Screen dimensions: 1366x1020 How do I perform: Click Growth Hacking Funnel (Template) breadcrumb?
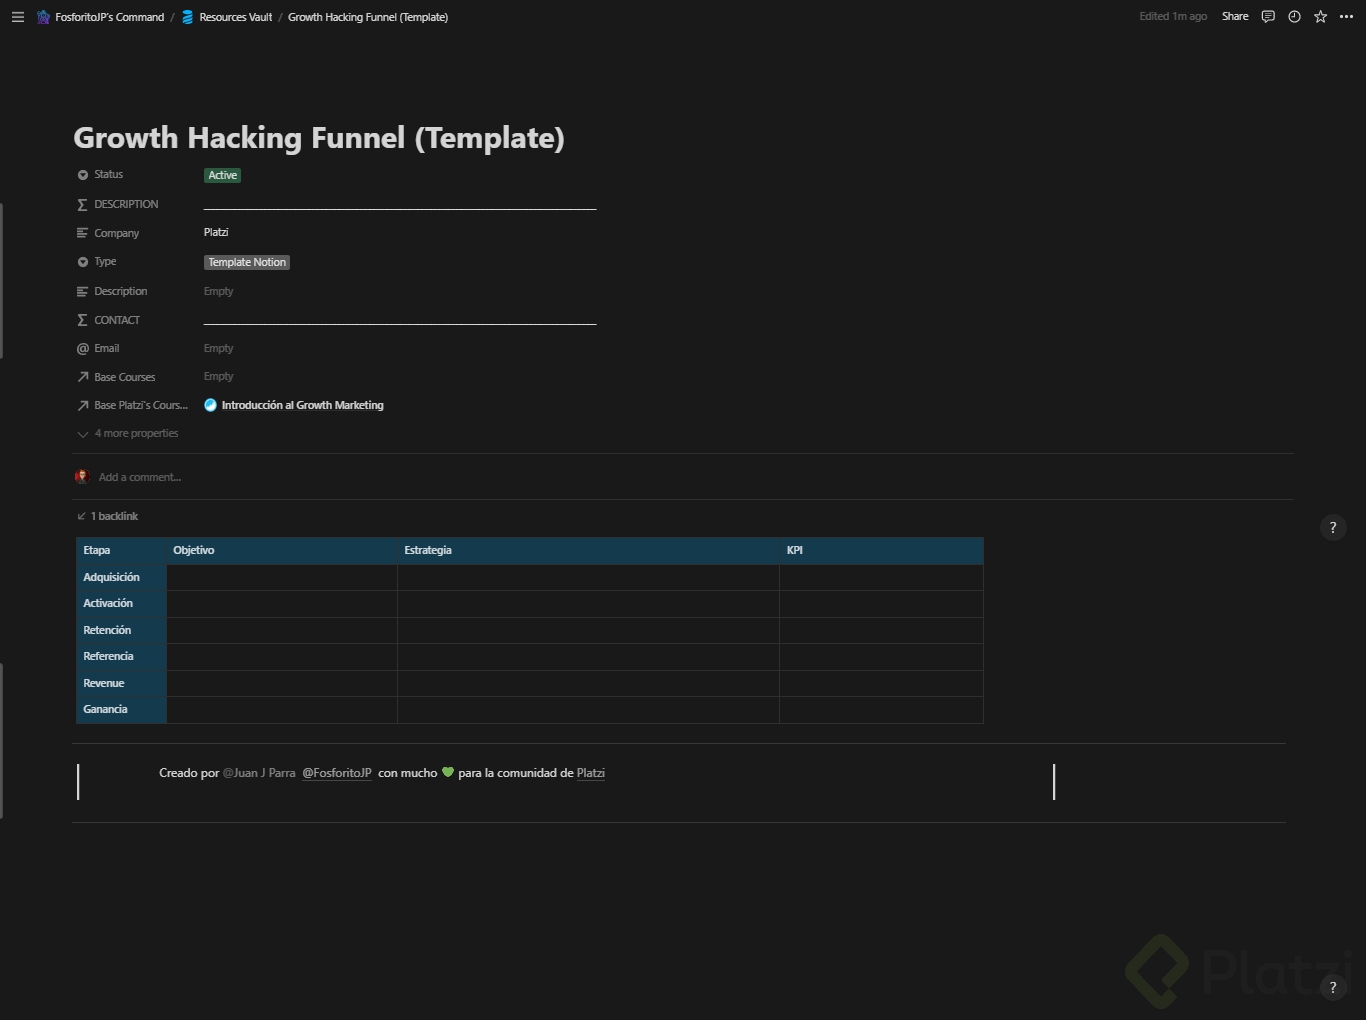(368, 17)
